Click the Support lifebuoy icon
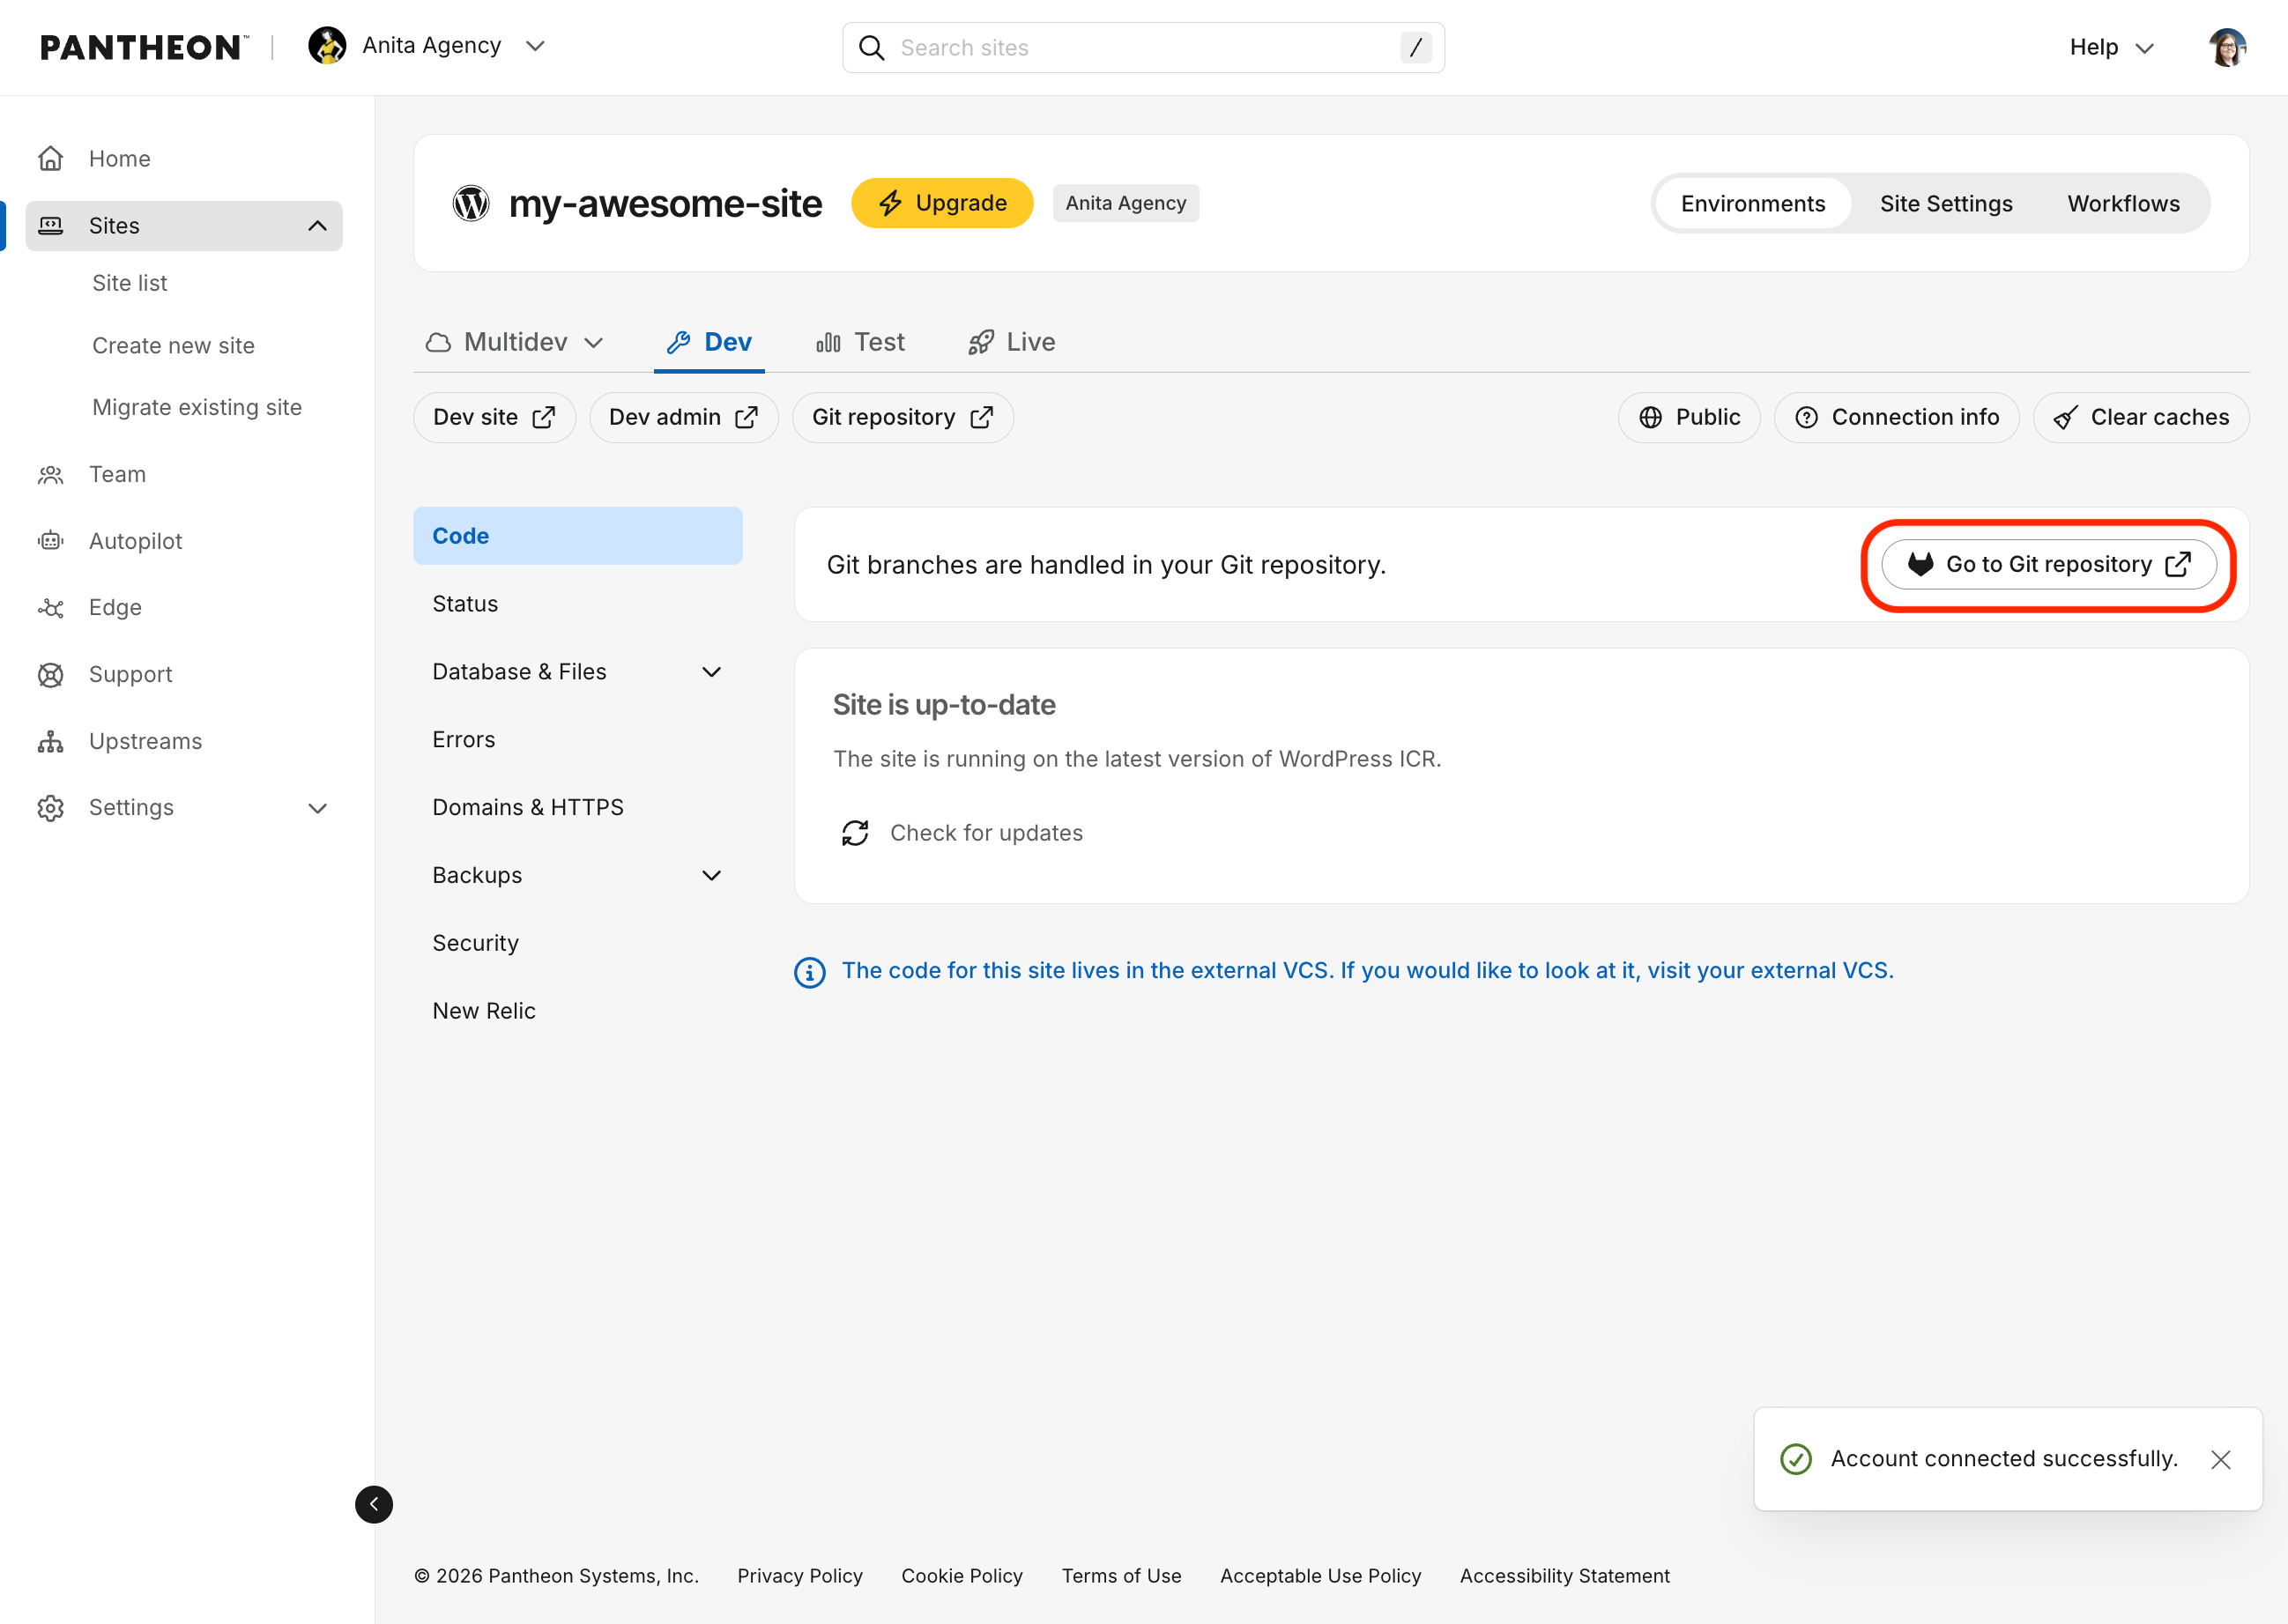 click(x=51, y=675)
